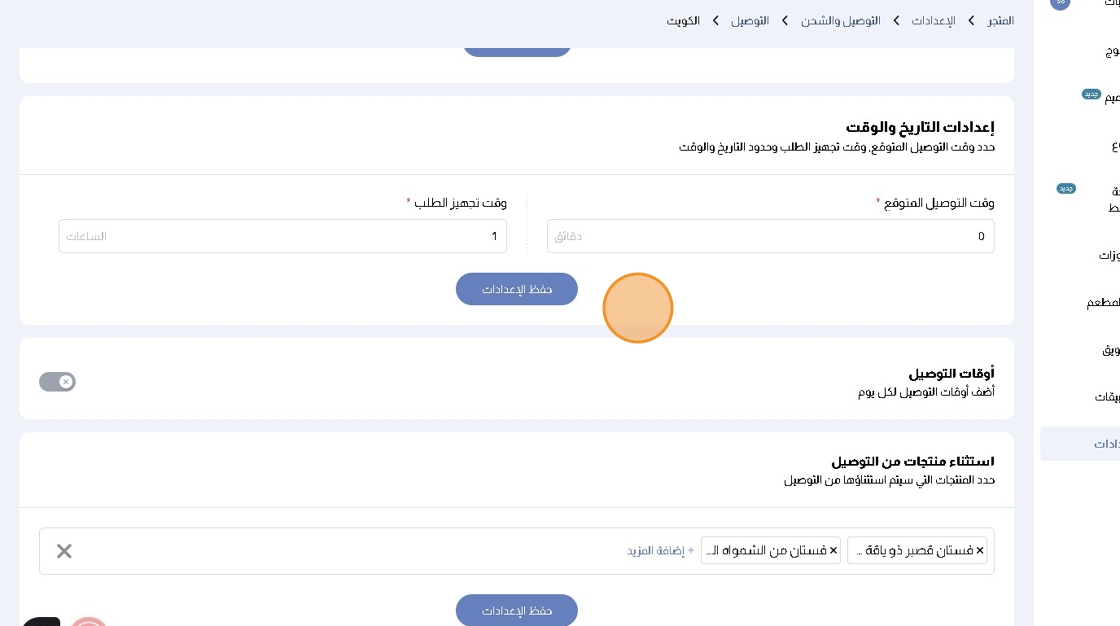The image size is (1120, 626).
Task: Enable the delivery times (أوقات التوصيل) toggle
Action: (x=57, y=381)
